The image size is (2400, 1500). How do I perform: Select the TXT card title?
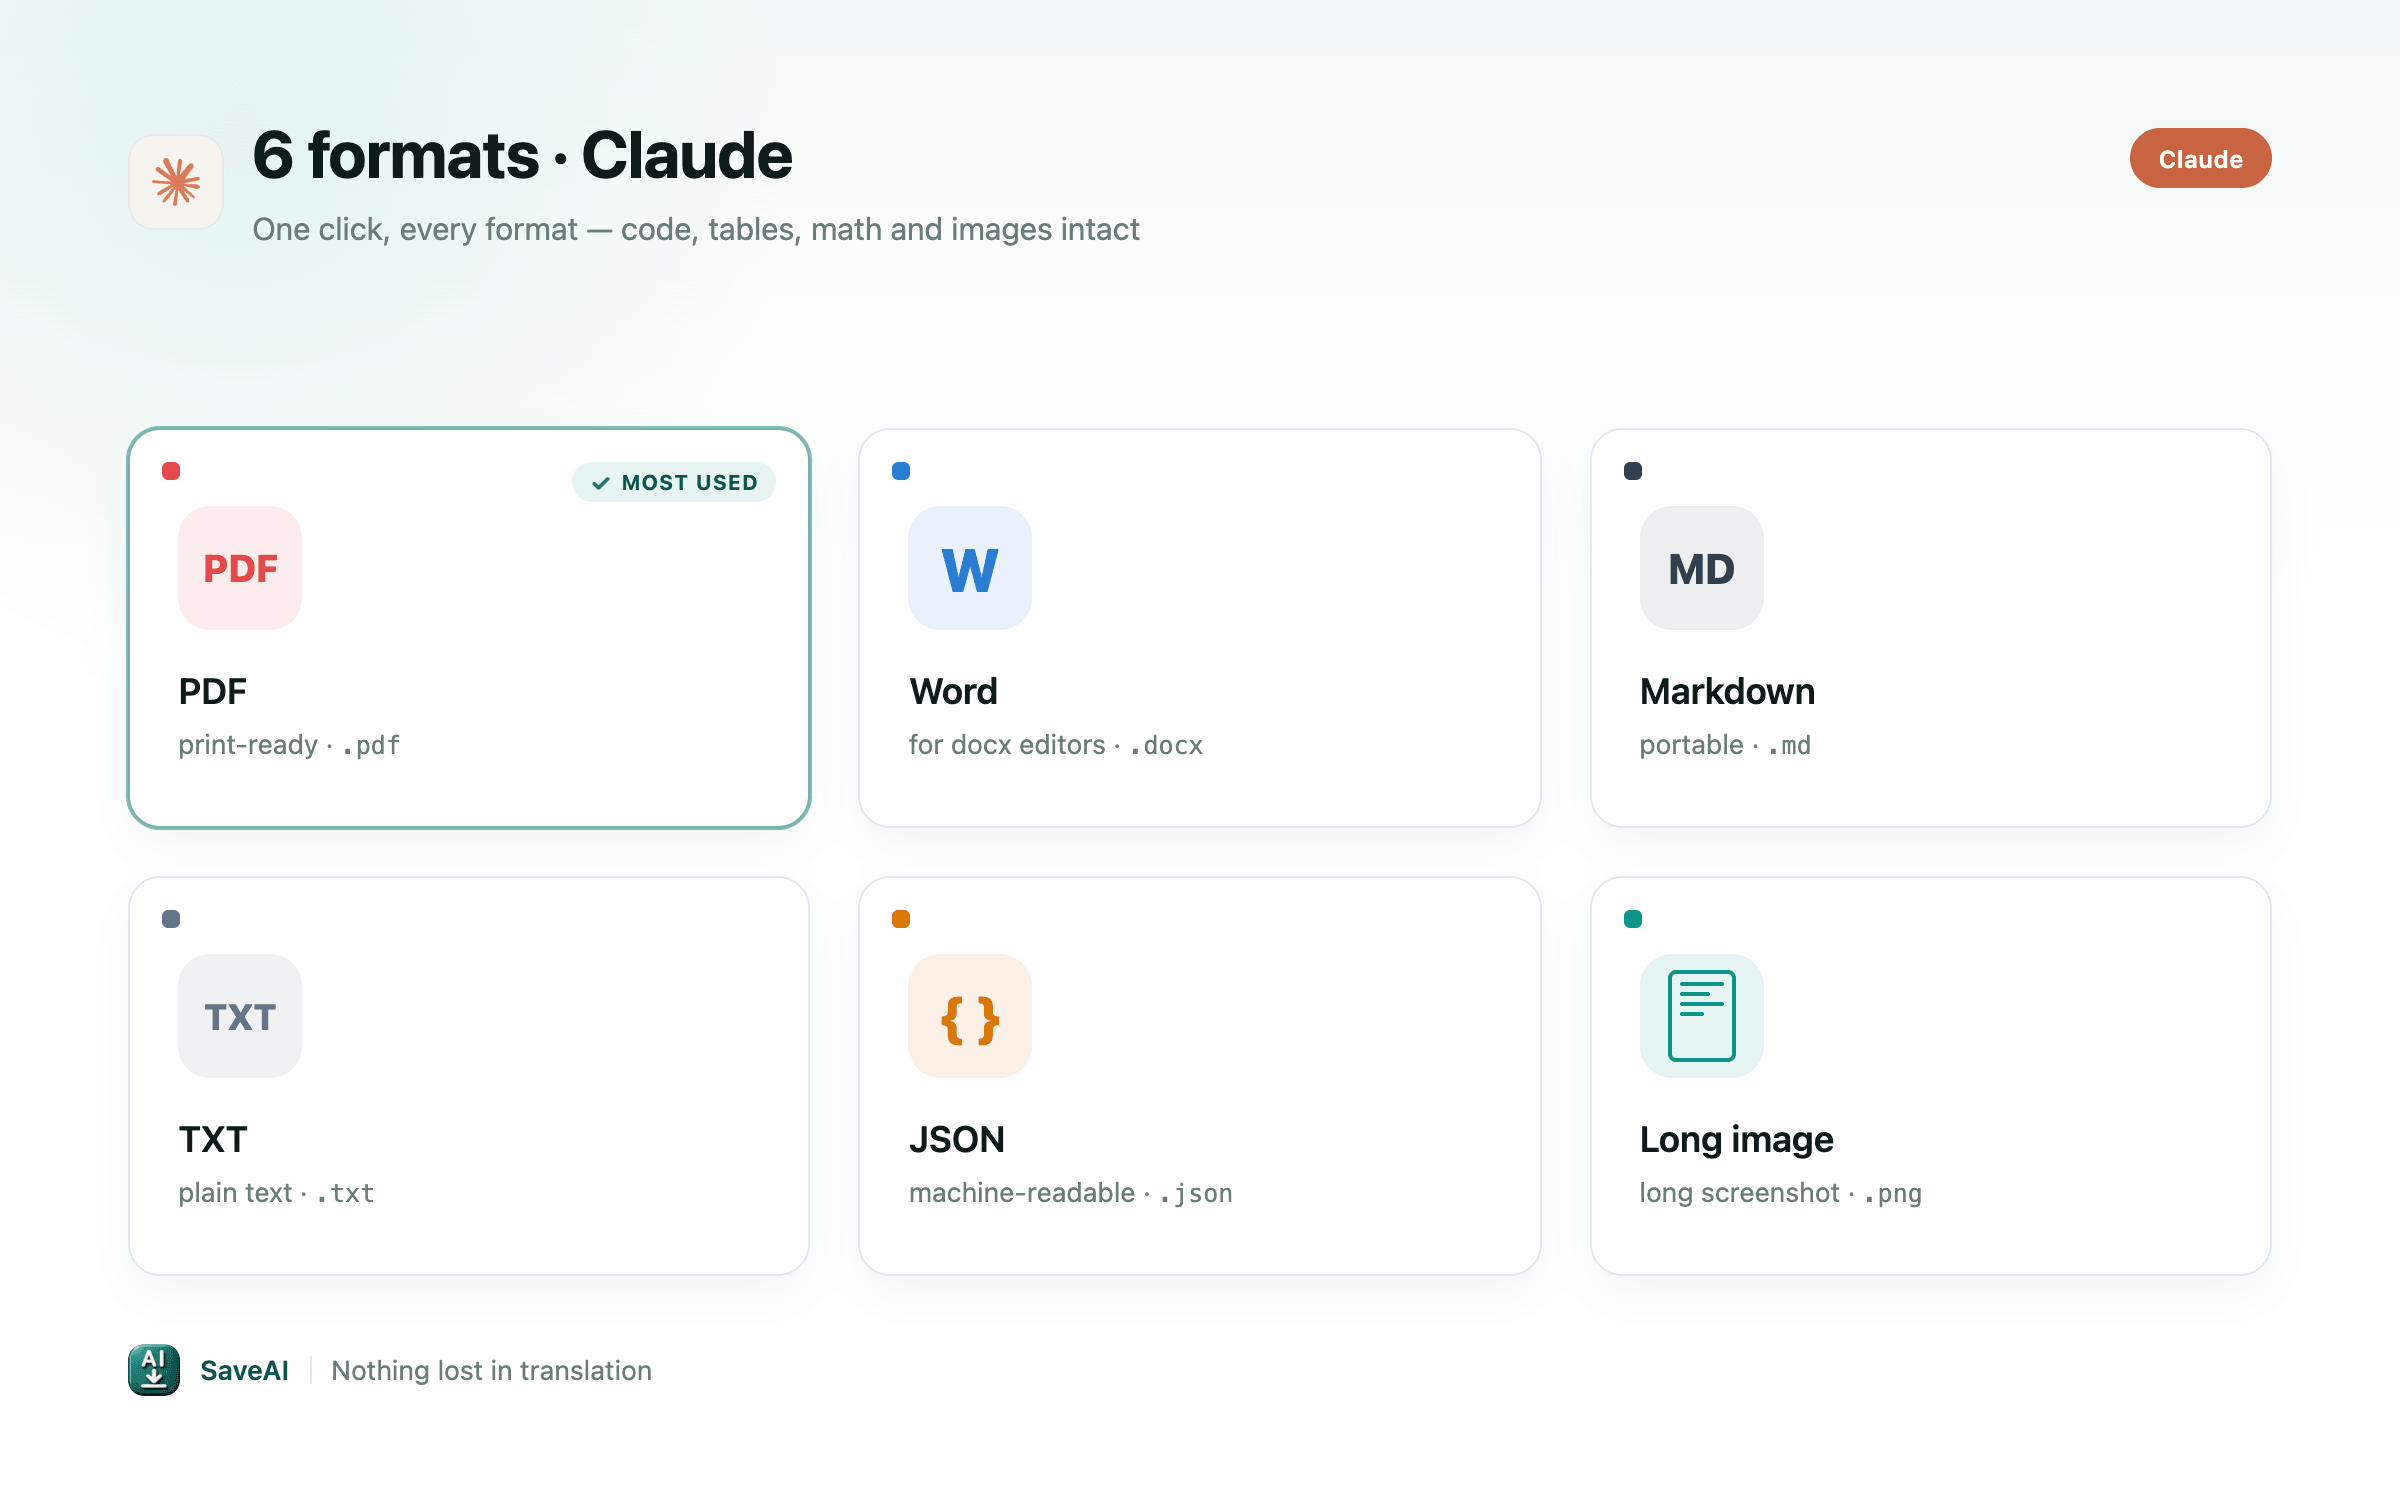pos(212,1139)
